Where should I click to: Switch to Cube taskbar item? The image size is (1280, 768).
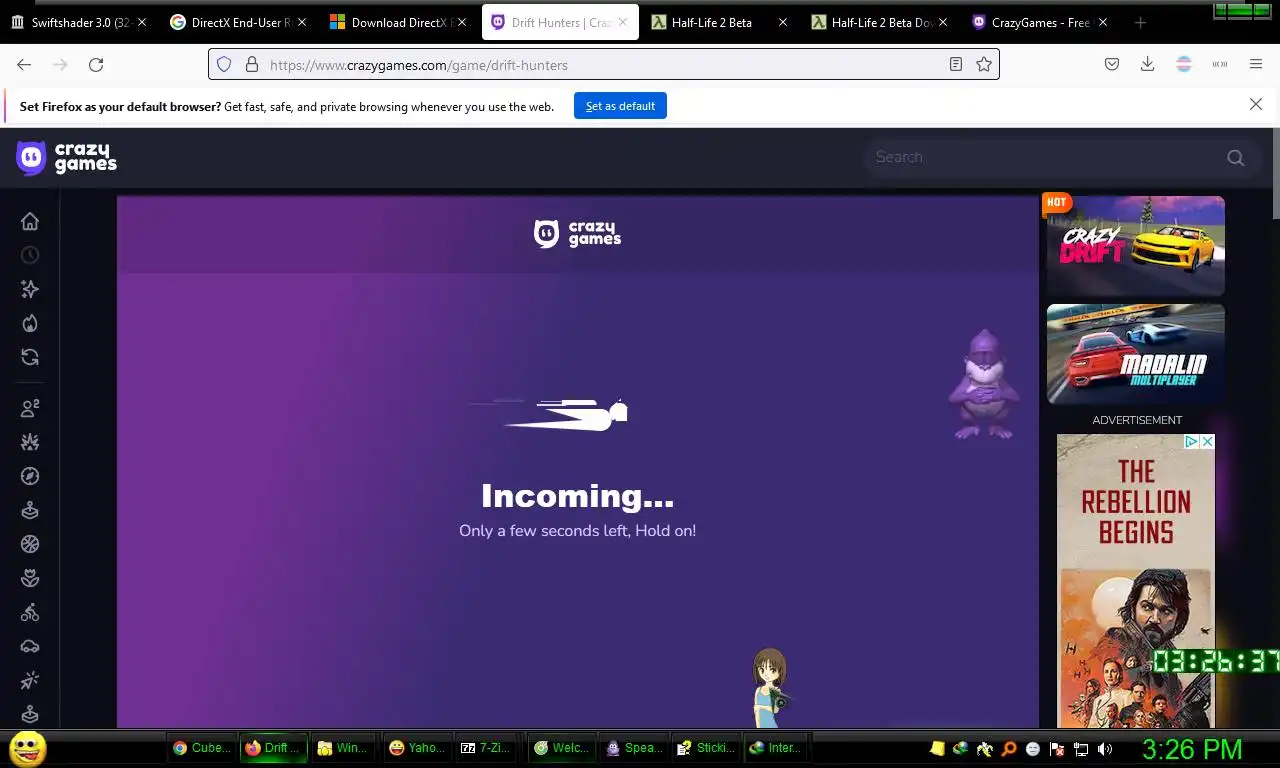(202, 747)
